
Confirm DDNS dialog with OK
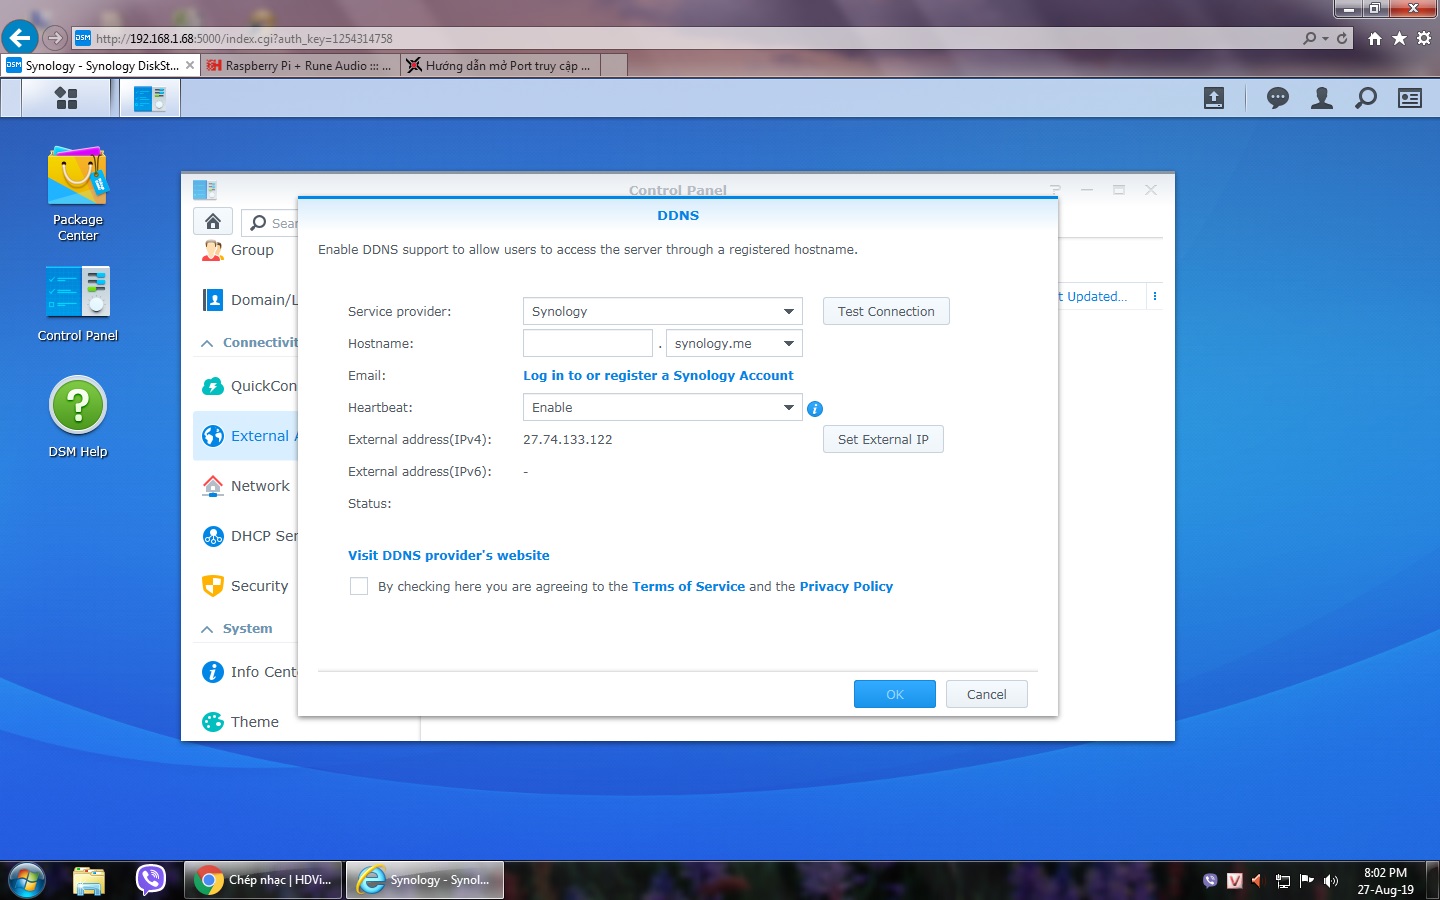pos(895,694)
